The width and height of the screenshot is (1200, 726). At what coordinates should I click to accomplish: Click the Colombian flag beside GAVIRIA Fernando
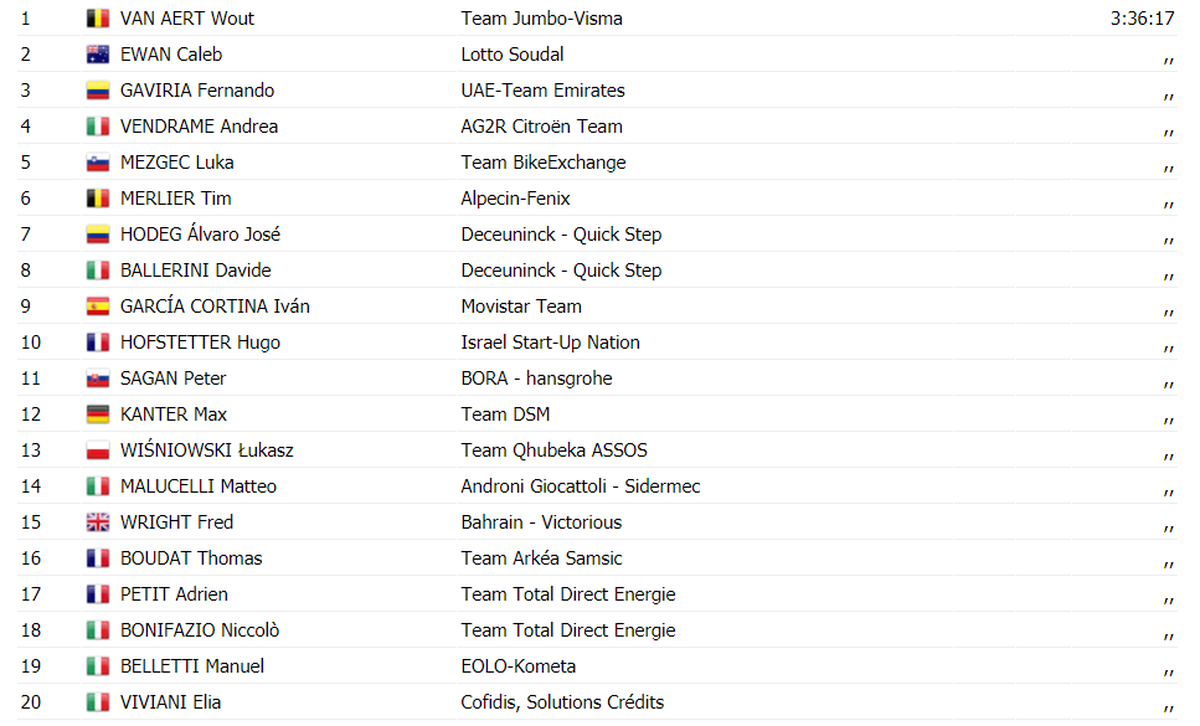pyautogui.click(x=97, y=90)
